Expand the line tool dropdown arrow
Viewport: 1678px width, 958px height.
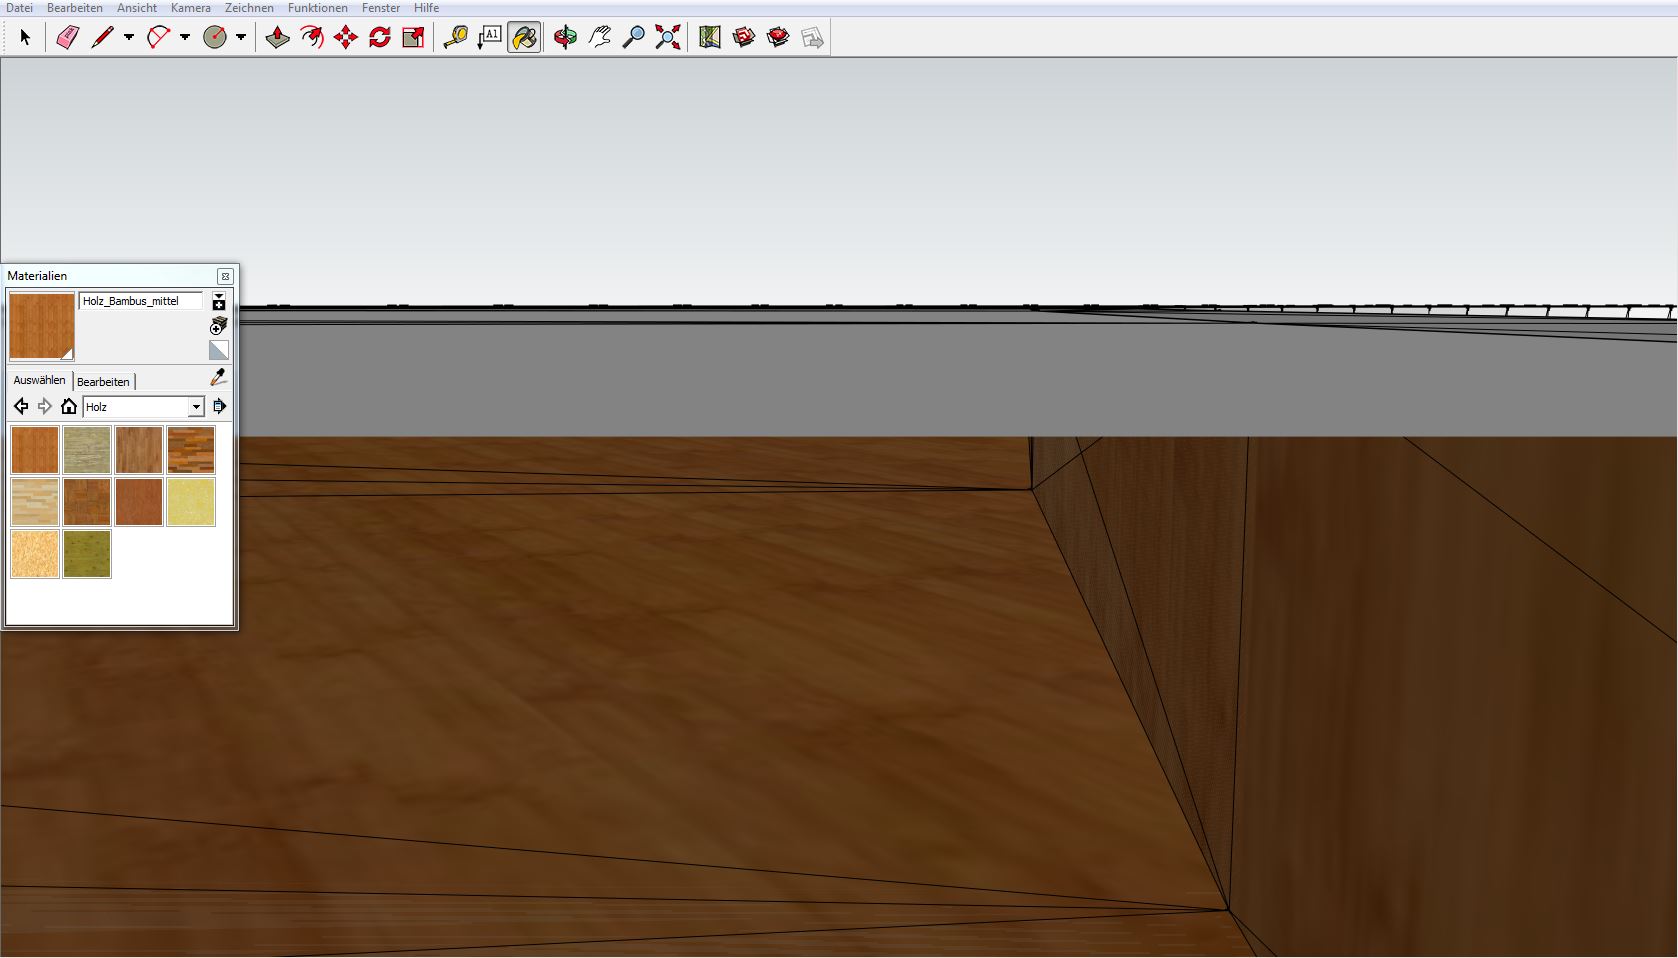click(x=129, y=38)
